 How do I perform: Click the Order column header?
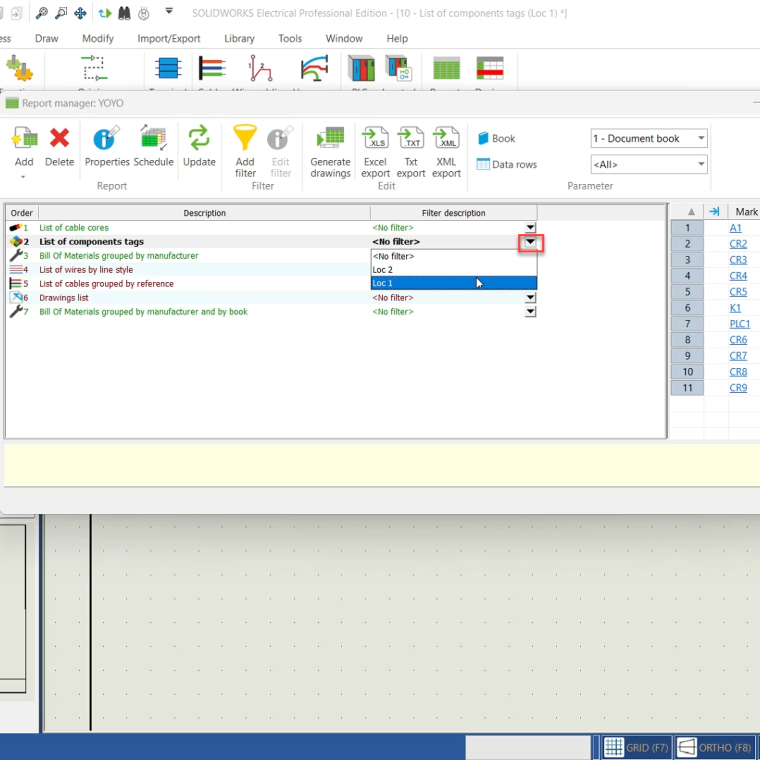pos(22,213)
